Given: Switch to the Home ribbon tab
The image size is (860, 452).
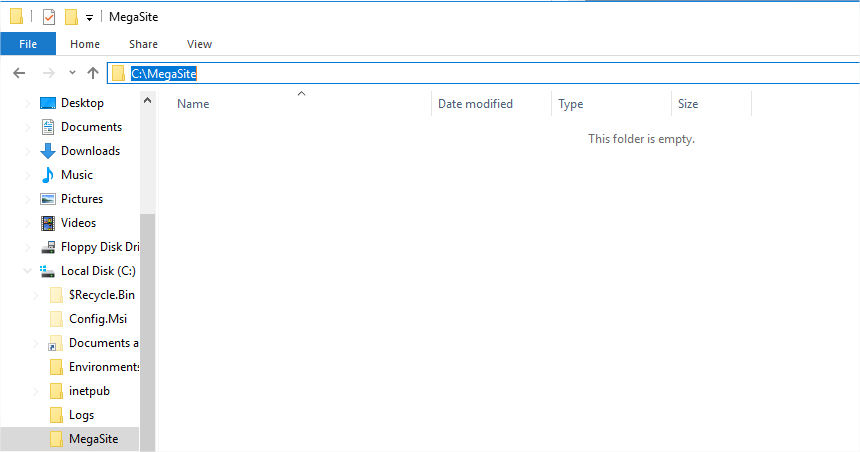Looking at the screenshot, I should pos(85,44).
